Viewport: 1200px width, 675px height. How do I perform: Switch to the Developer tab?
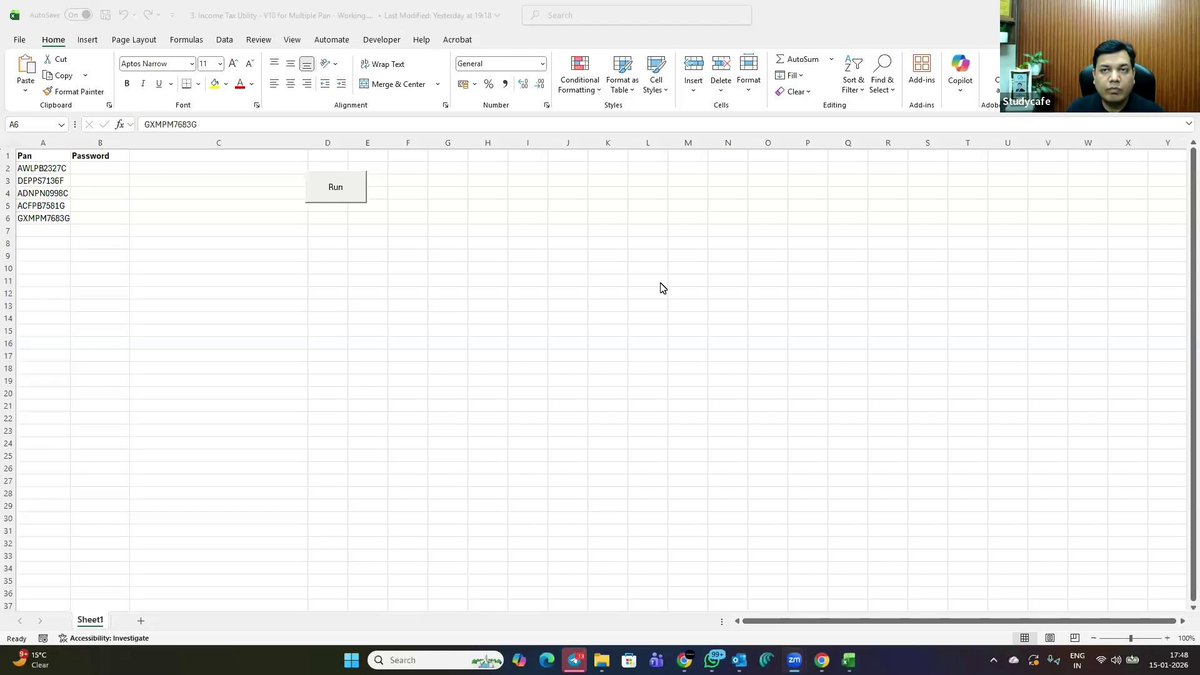381,40
